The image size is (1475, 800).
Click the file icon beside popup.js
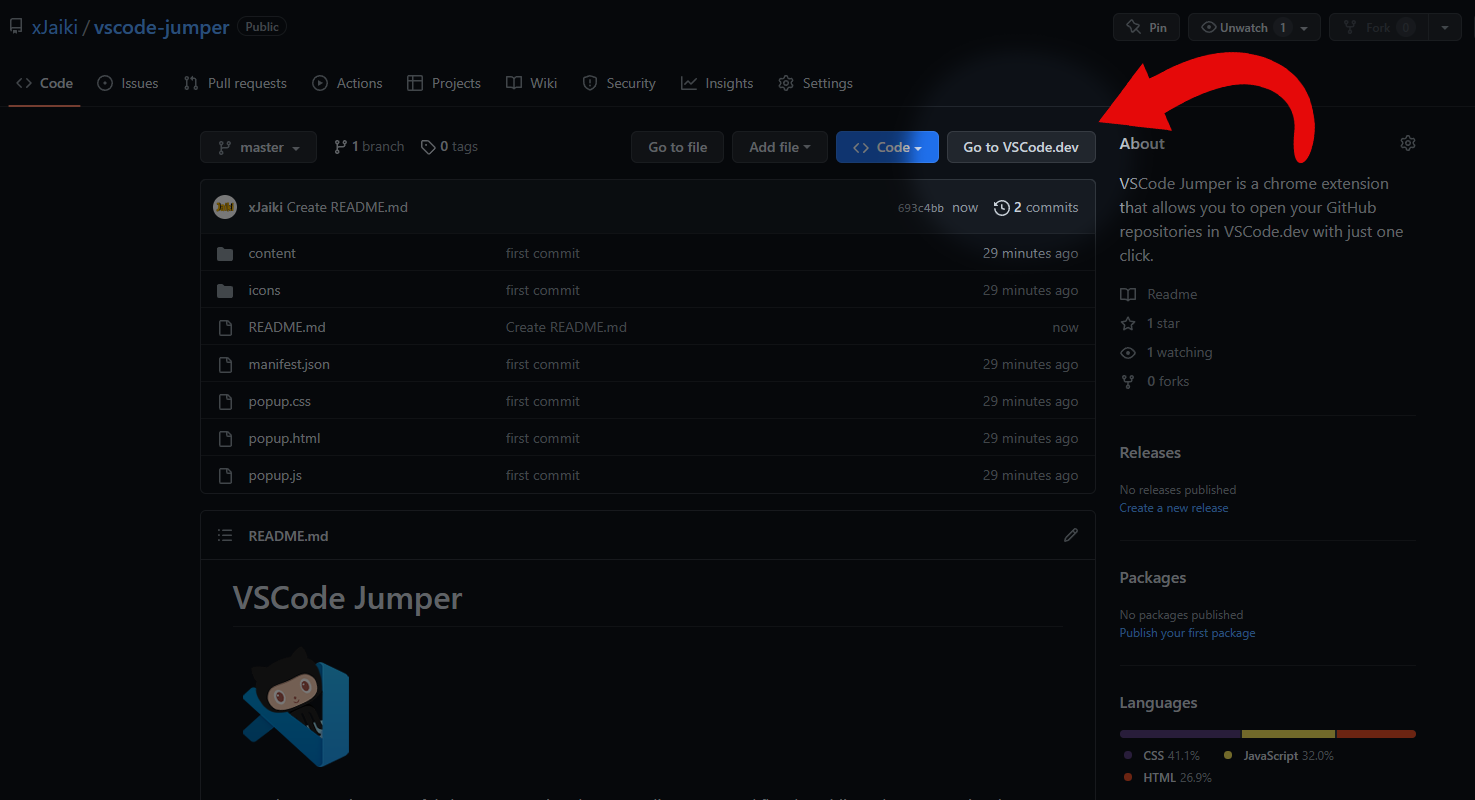(225, 476)
